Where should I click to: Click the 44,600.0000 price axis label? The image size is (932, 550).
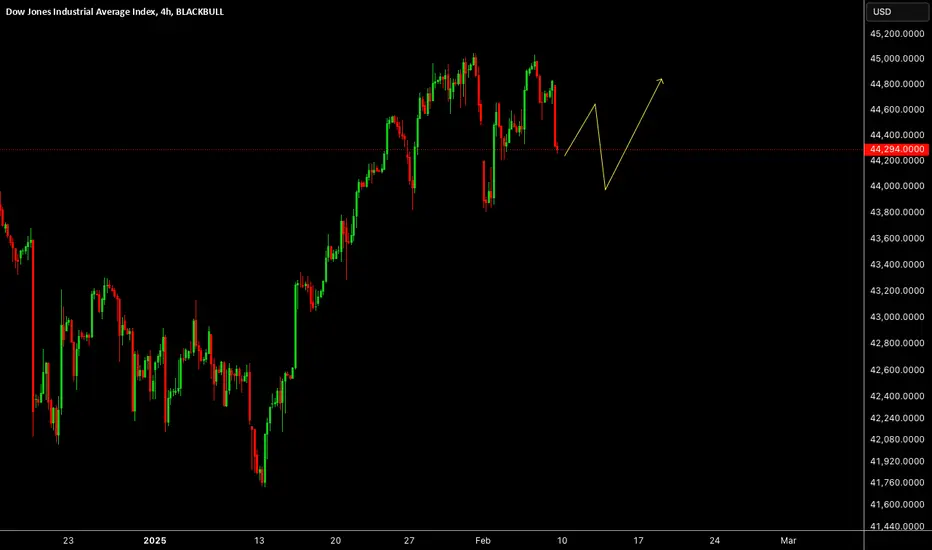tap(897, 109)
